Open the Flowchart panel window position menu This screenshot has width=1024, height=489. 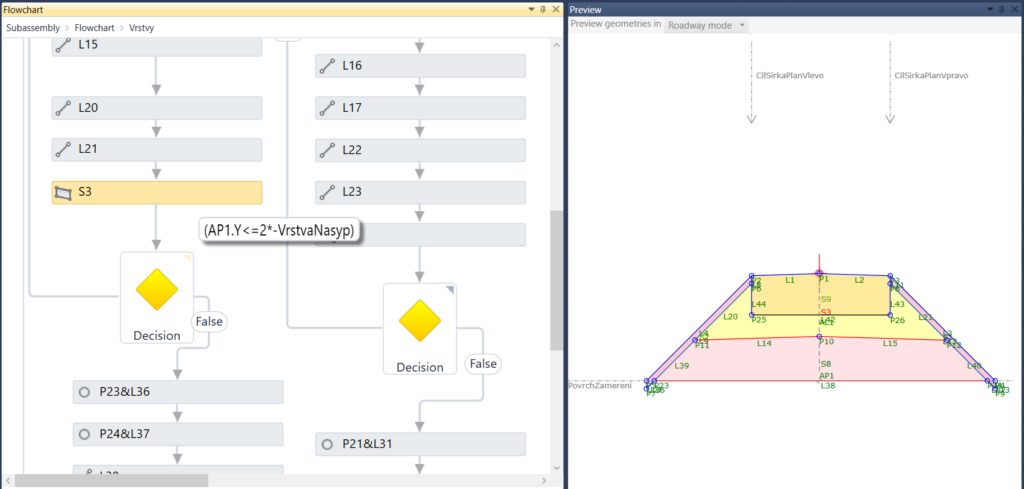[532, 9]
